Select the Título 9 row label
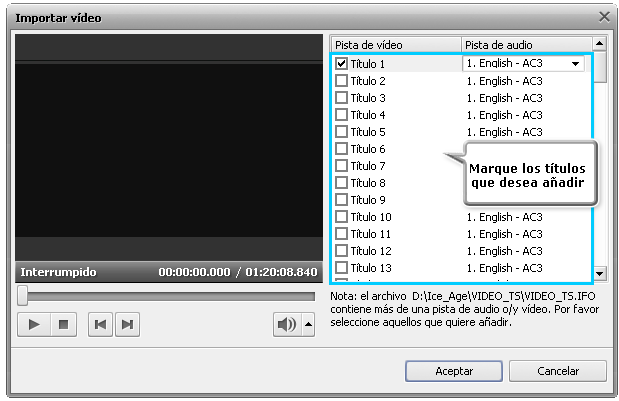Image resolution: width=619 pixels, height=401 pixels. click(368, 200)
